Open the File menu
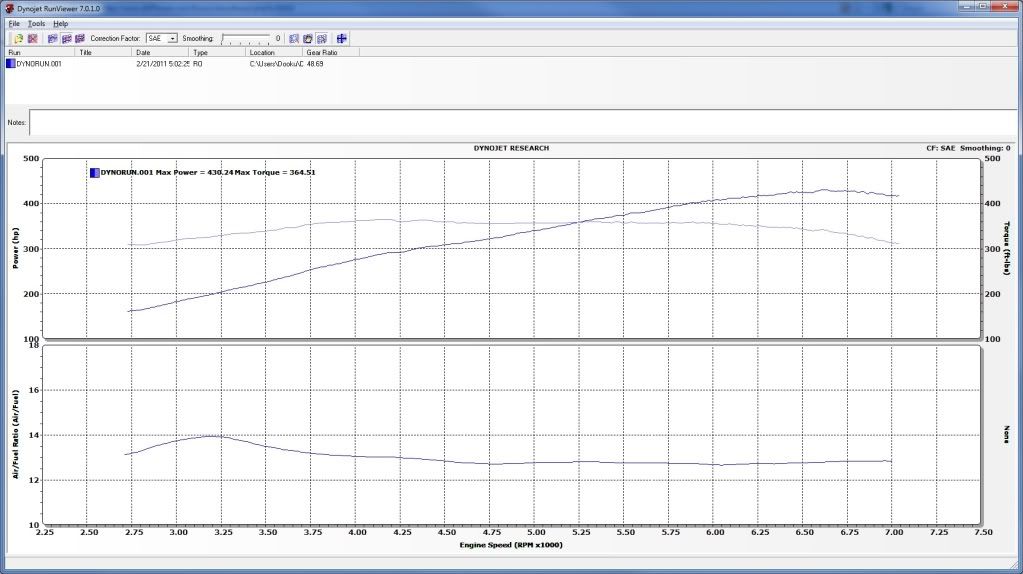 pos(14,23)
